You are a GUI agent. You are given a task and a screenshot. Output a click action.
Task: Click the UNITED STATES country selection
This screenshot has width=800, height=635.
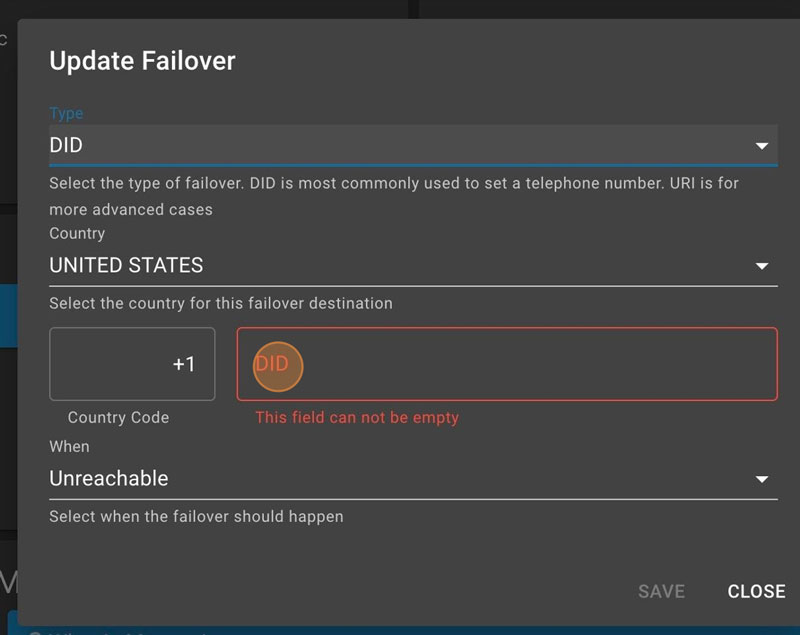(126, 265)
